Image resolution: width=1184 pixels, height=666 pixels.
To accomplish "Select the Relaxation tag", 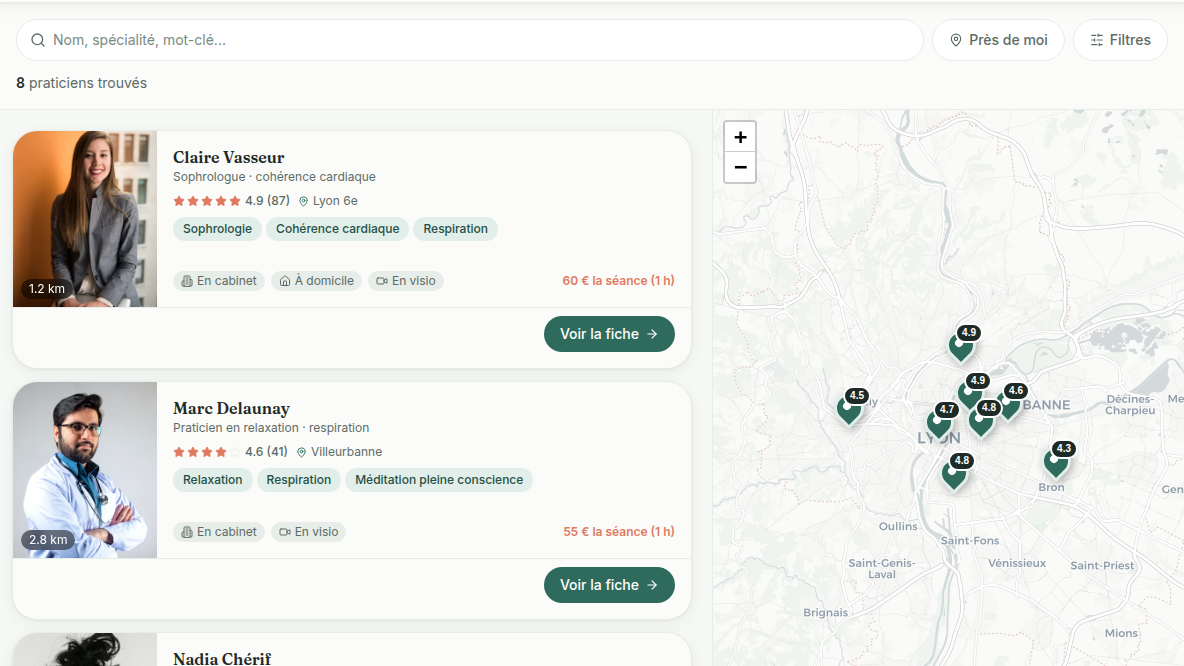I will 212,479.
